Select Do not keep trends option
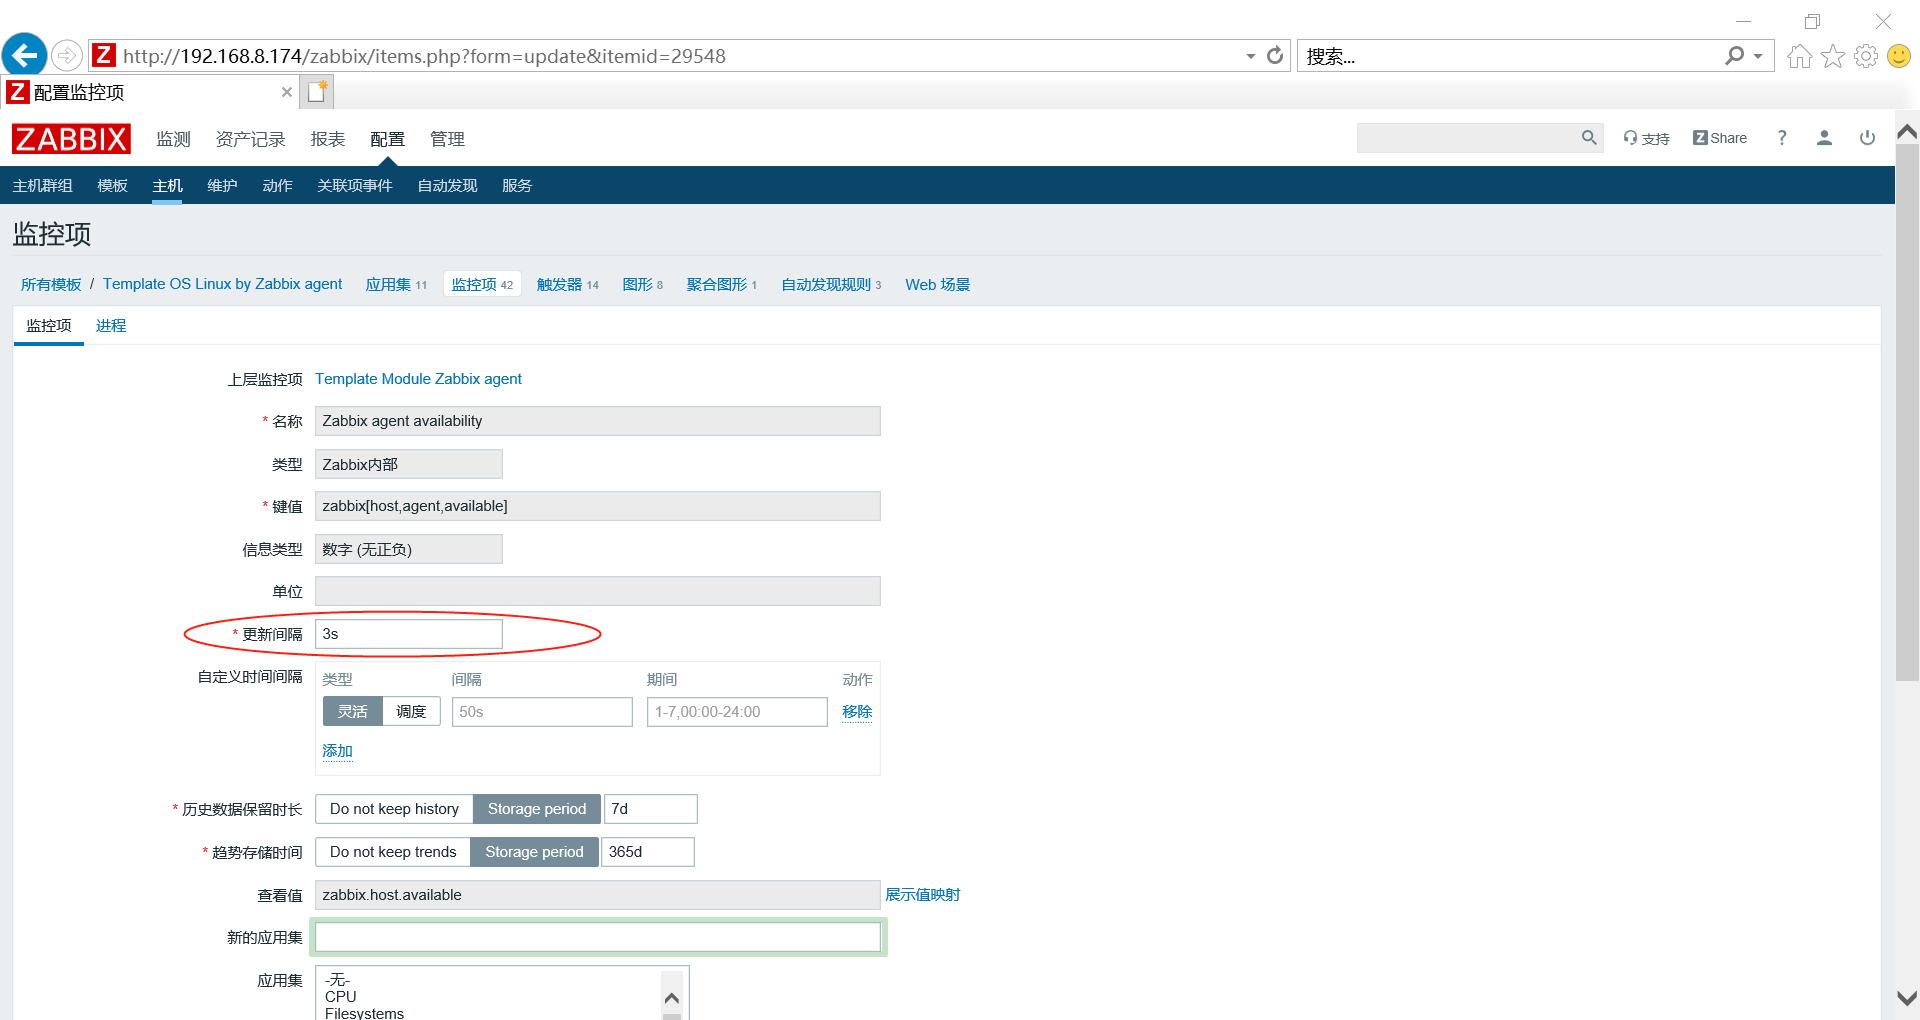Screen dimensions: 1920x1020 393,852
